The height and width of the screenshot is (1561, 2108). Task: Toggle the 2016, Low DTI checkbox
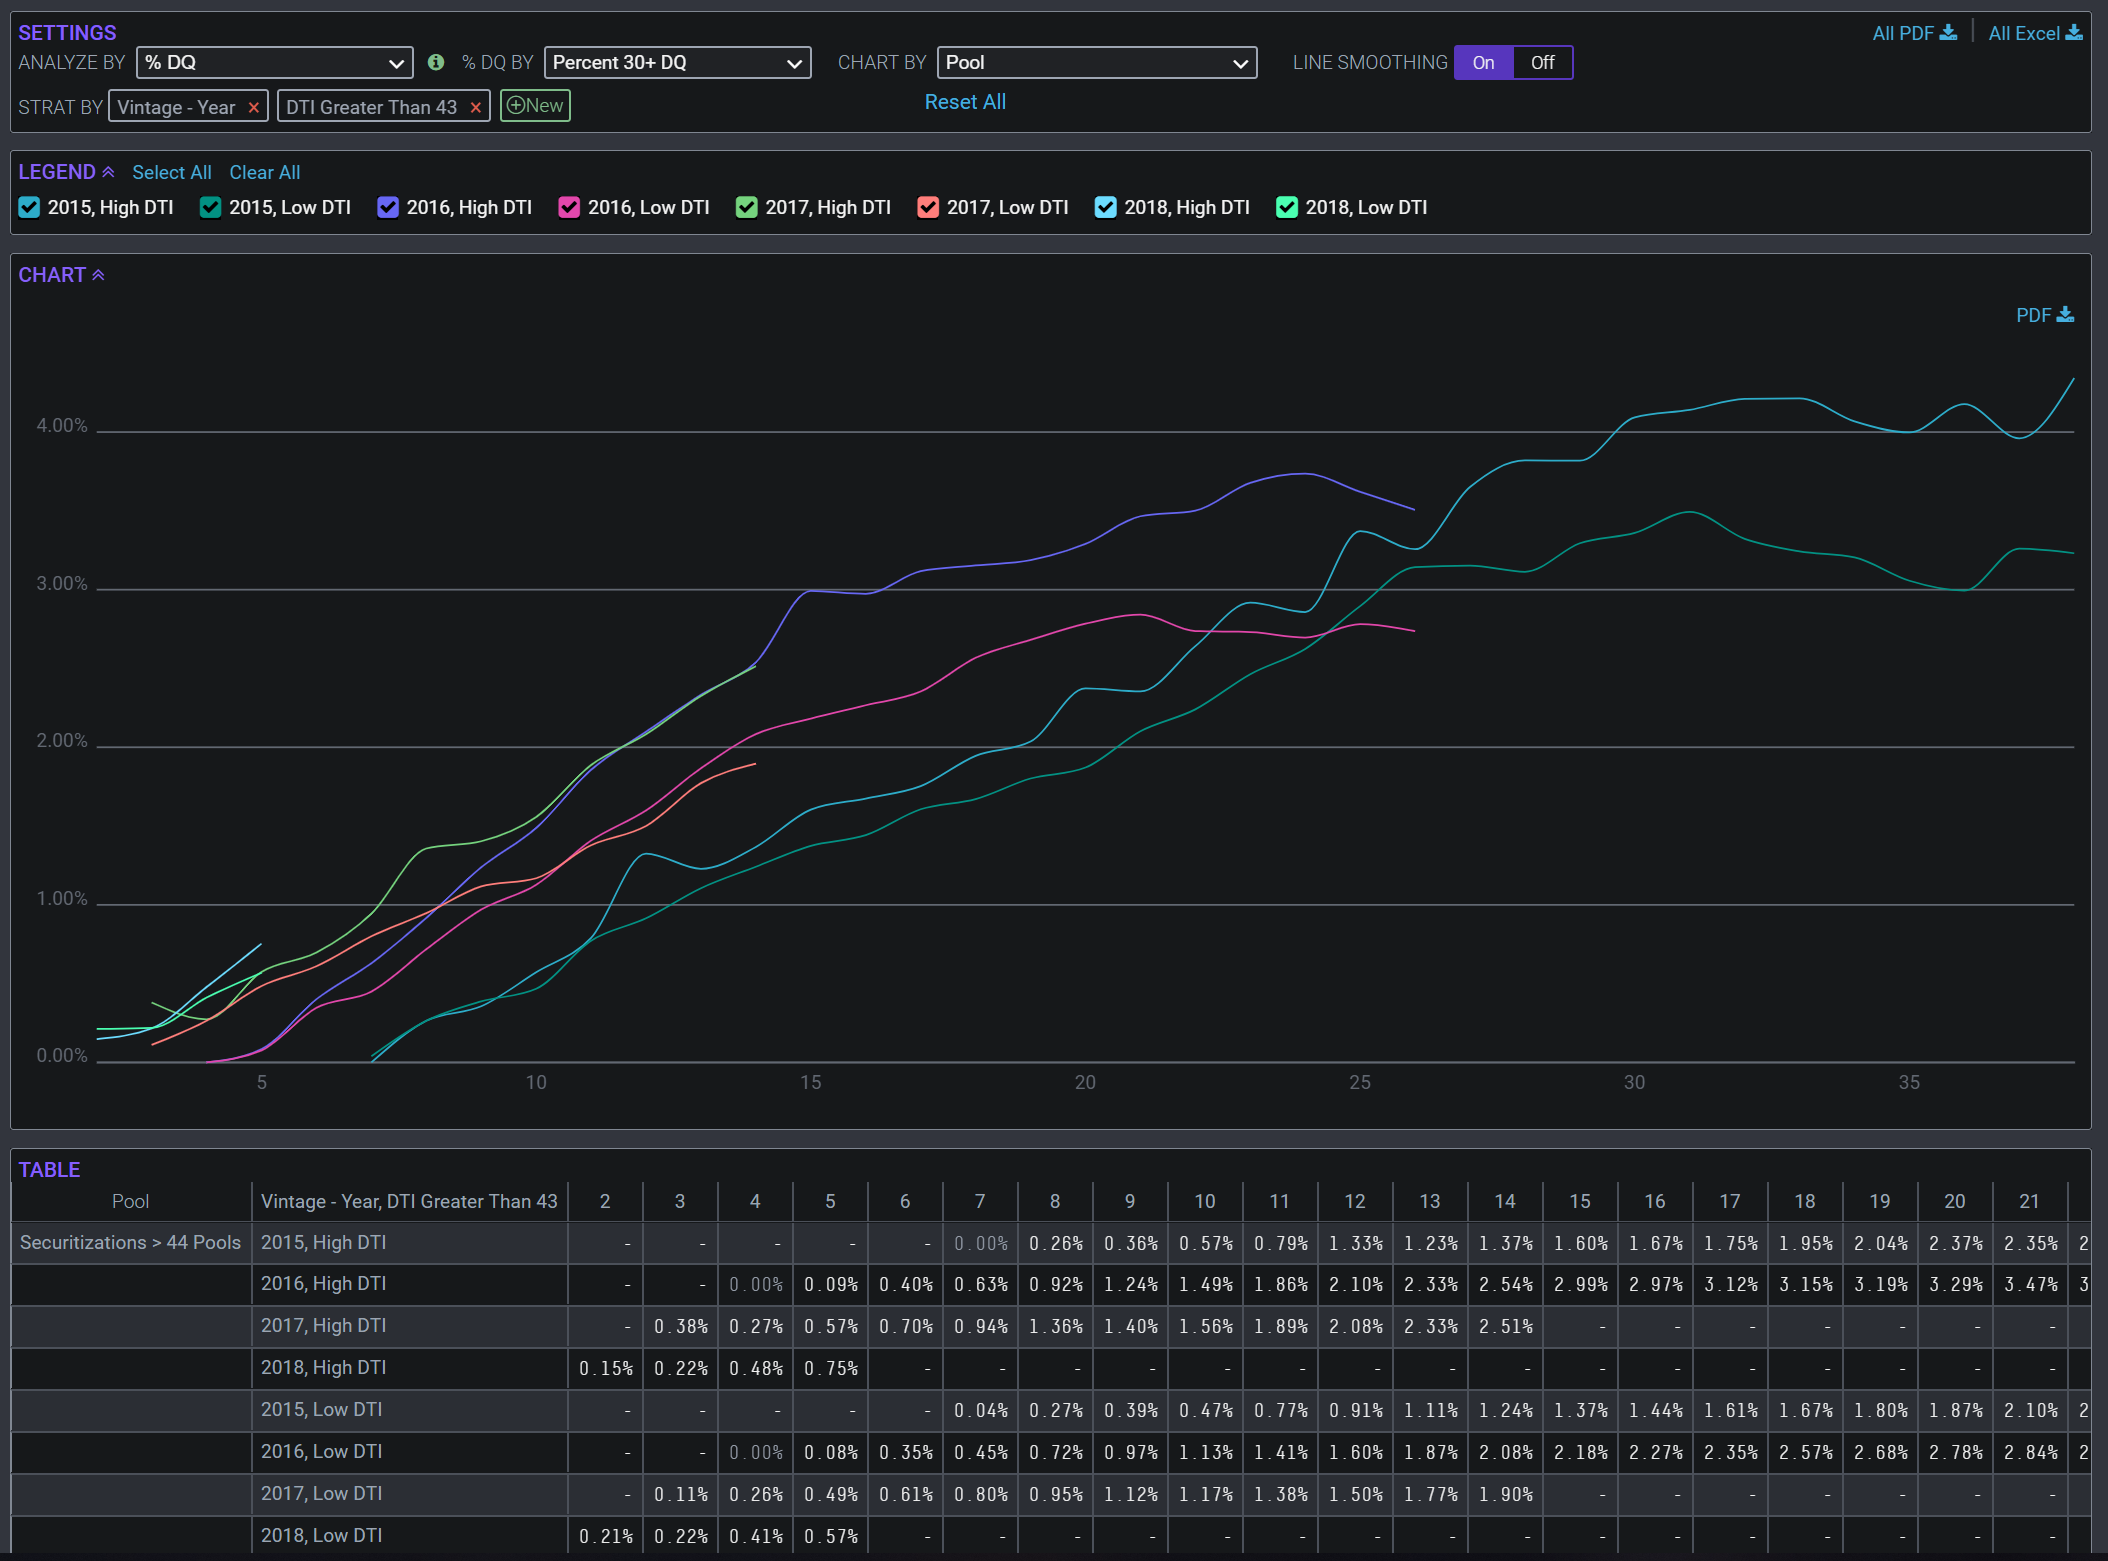click(569, 207)
